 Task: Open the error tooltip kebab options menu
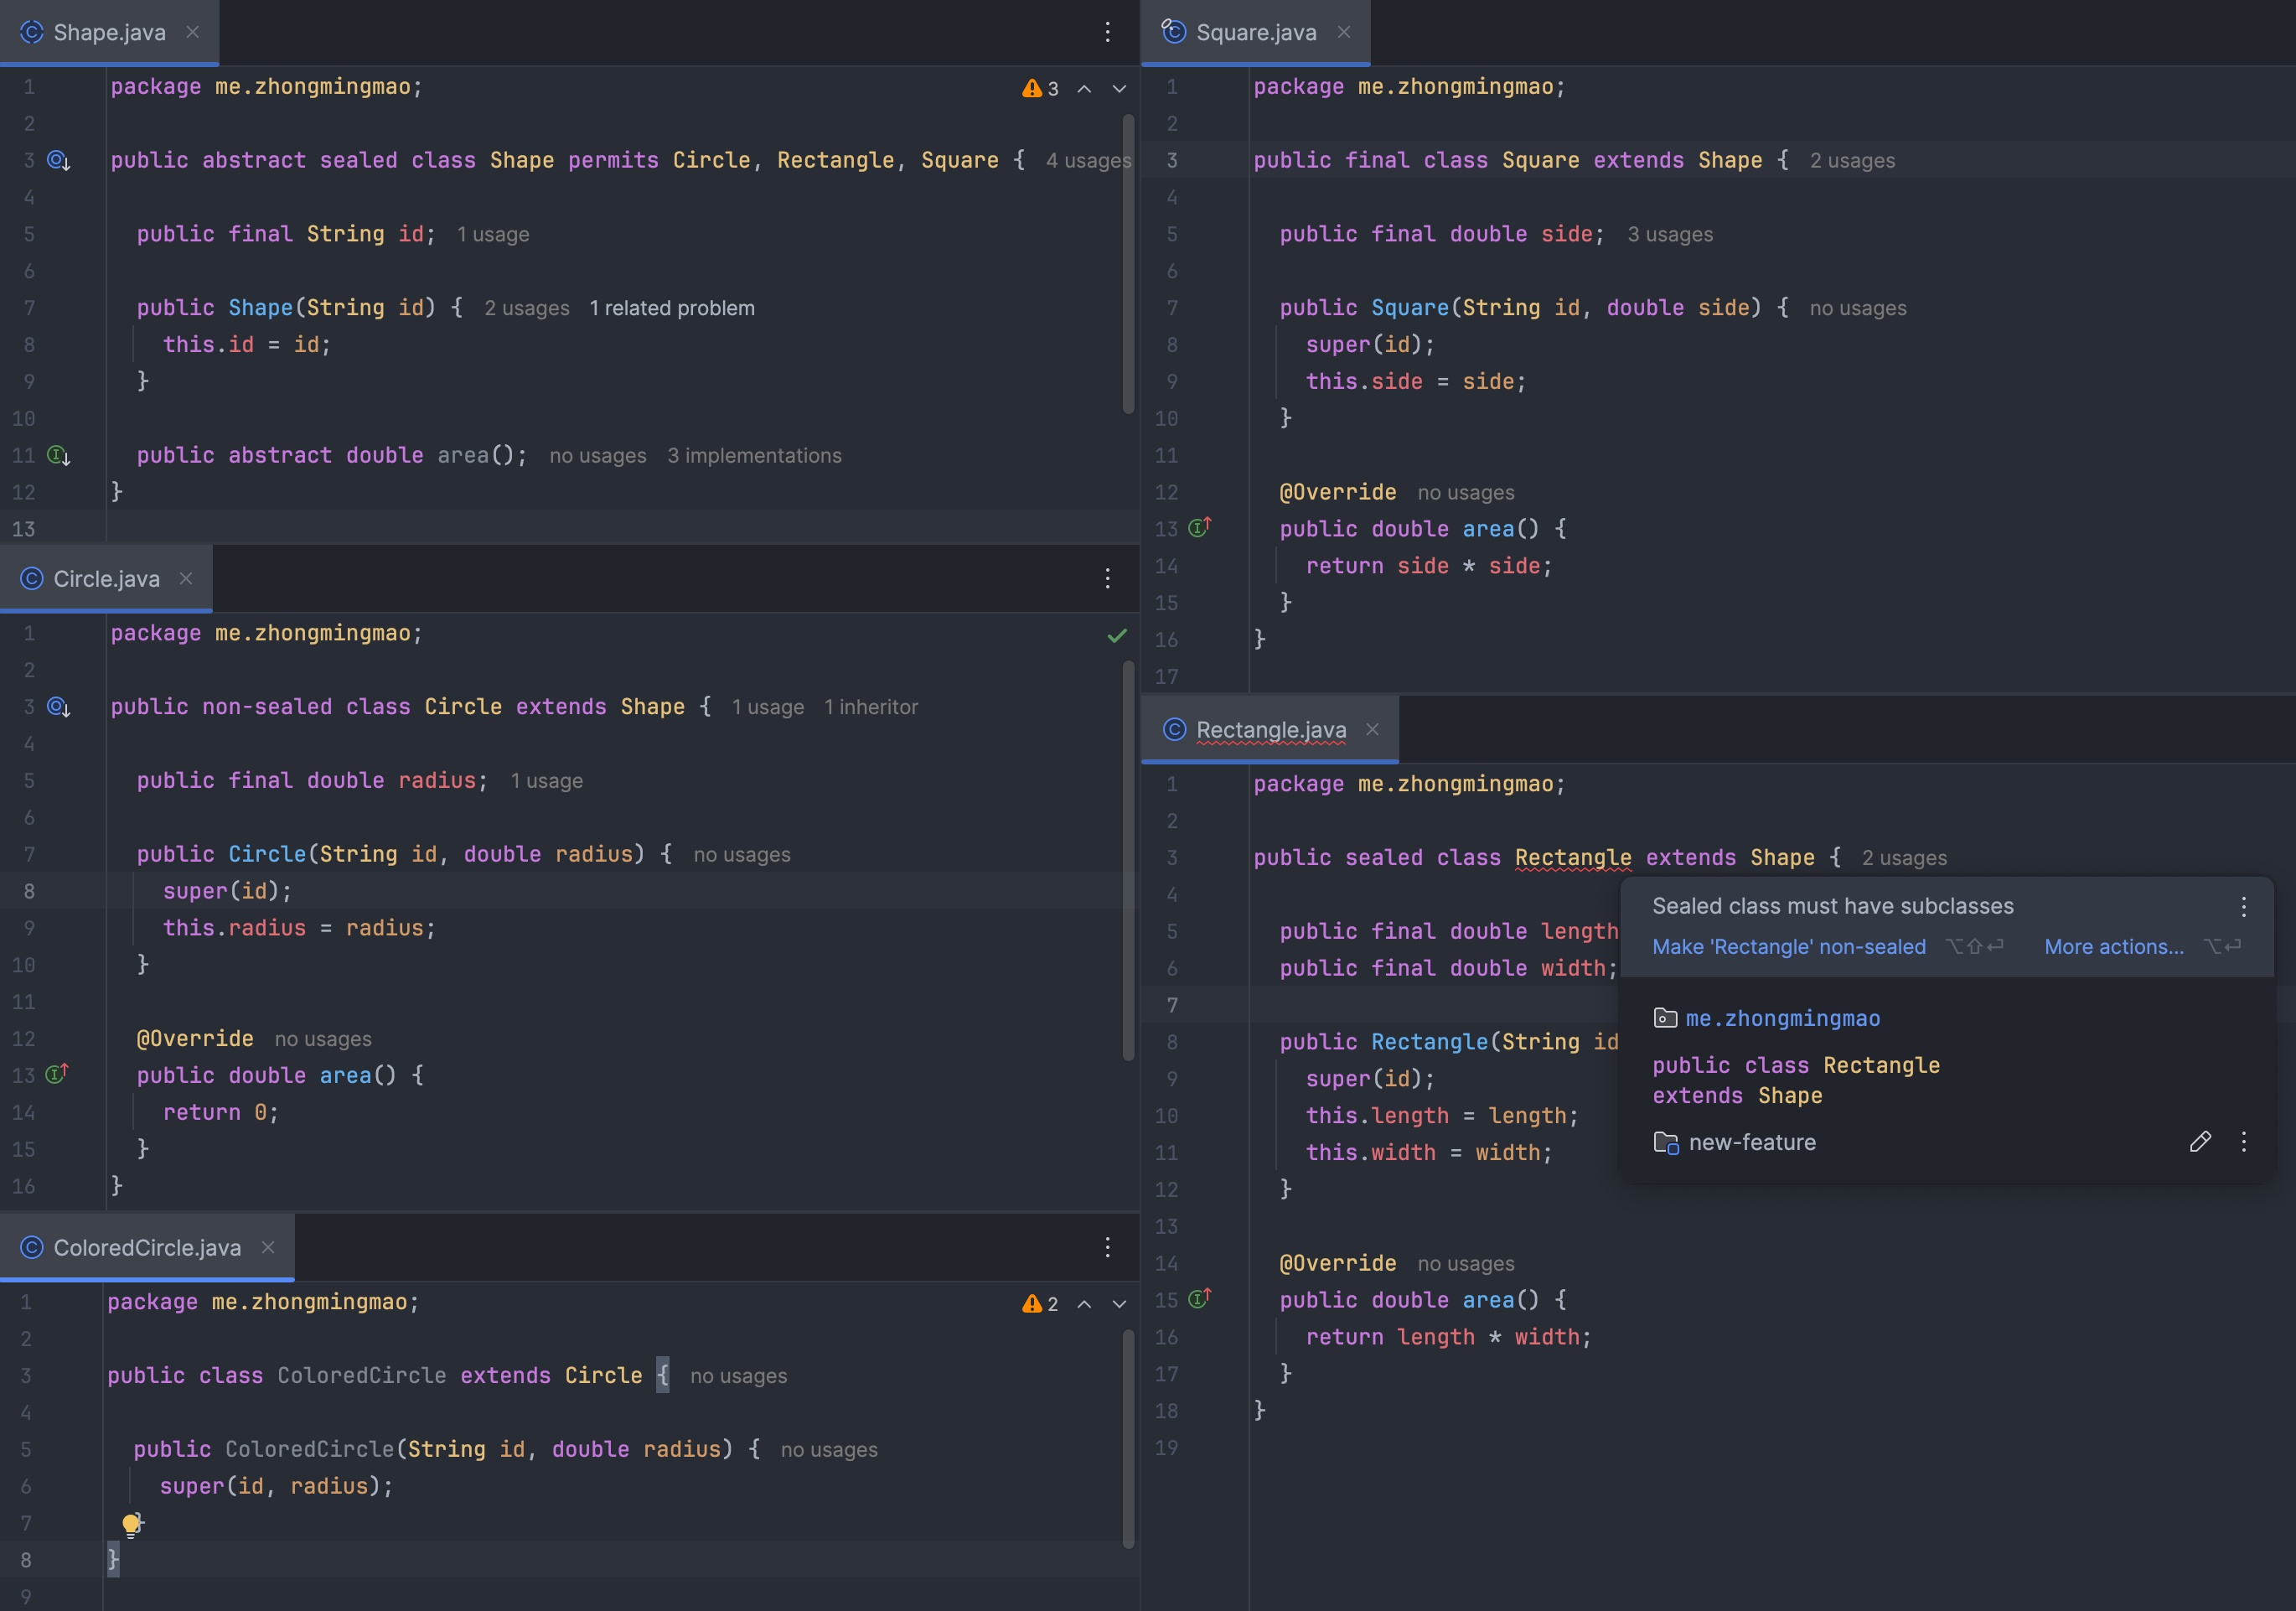2243,907
